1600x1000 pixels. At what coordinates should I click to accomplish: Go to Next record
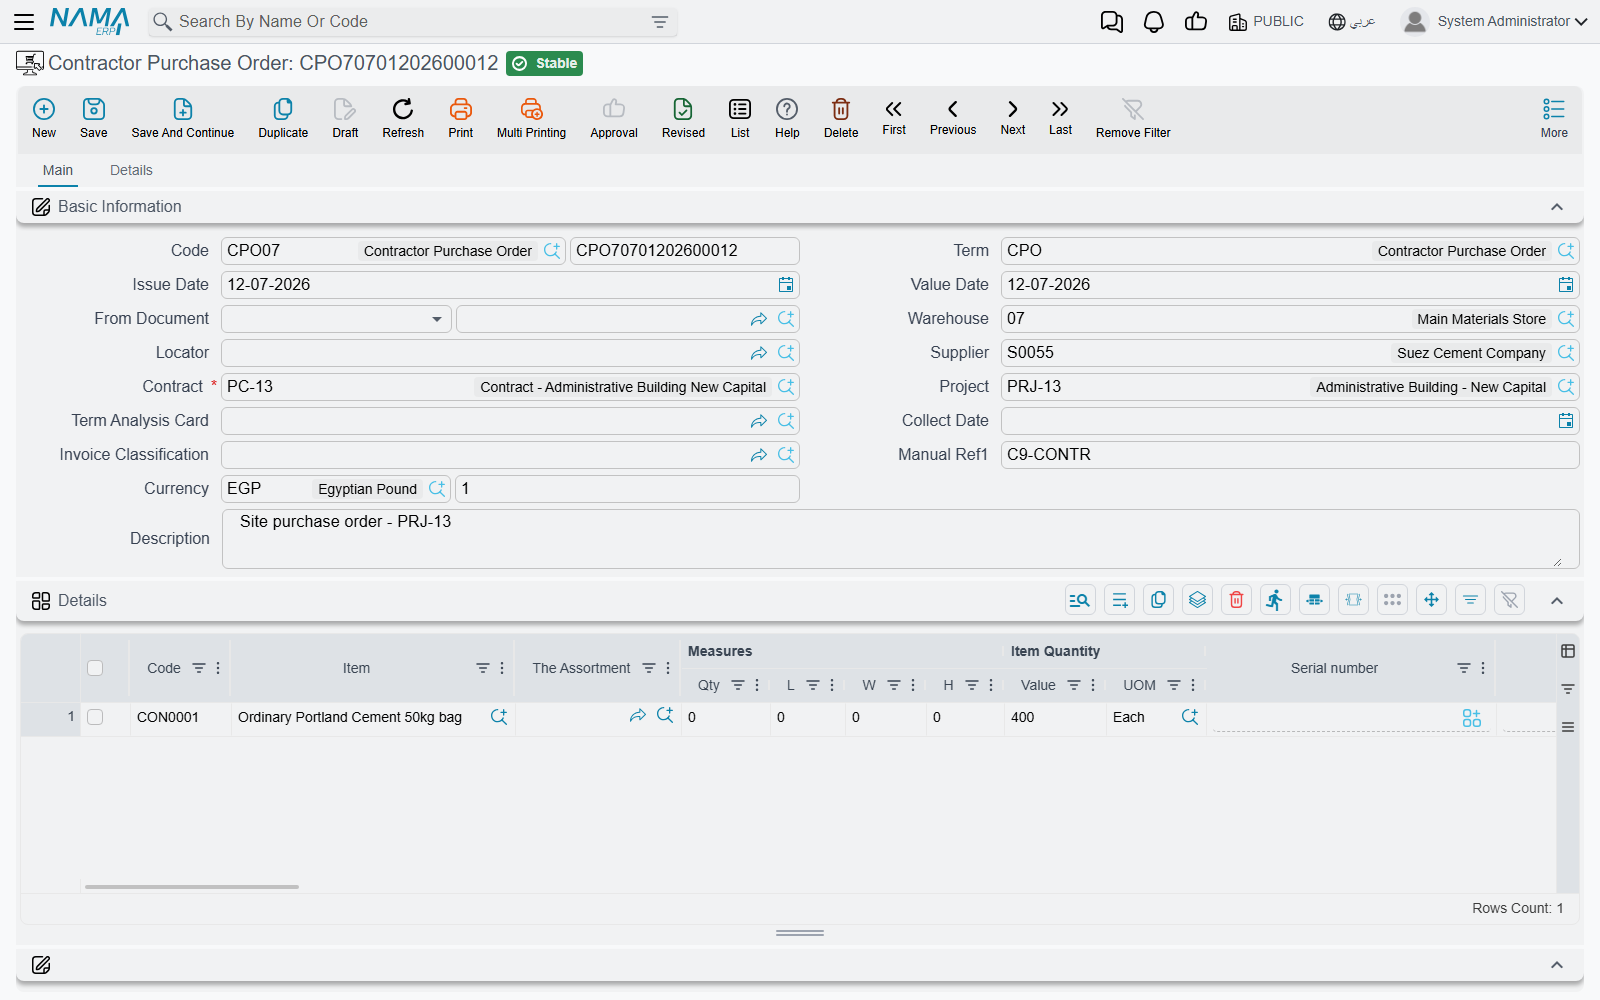pyautogui.click(x=1013, y=117)
